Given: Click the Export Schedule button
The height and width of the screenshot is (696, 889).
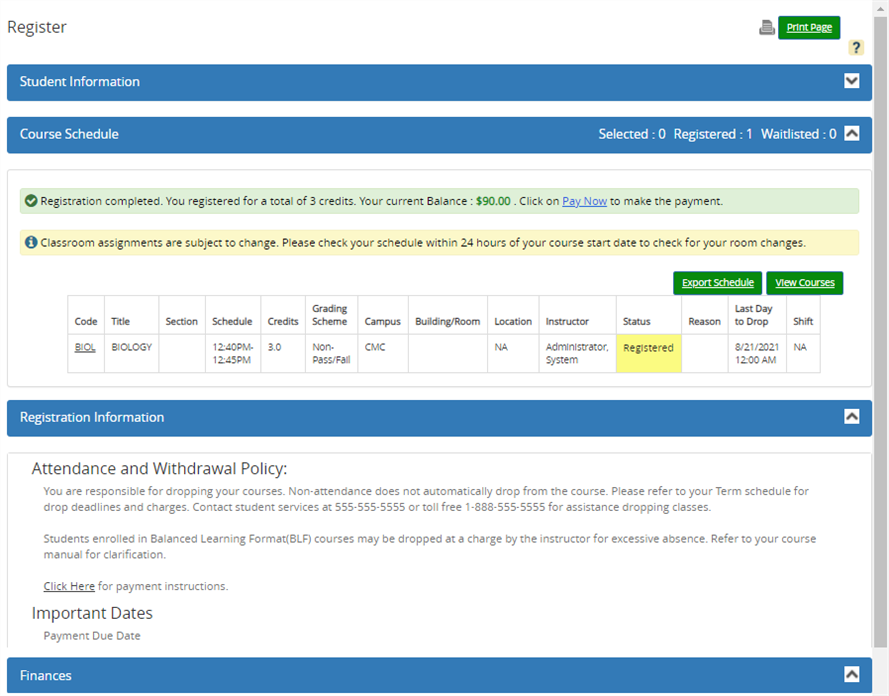Looking at the screenshot, I should click(717, 283).
